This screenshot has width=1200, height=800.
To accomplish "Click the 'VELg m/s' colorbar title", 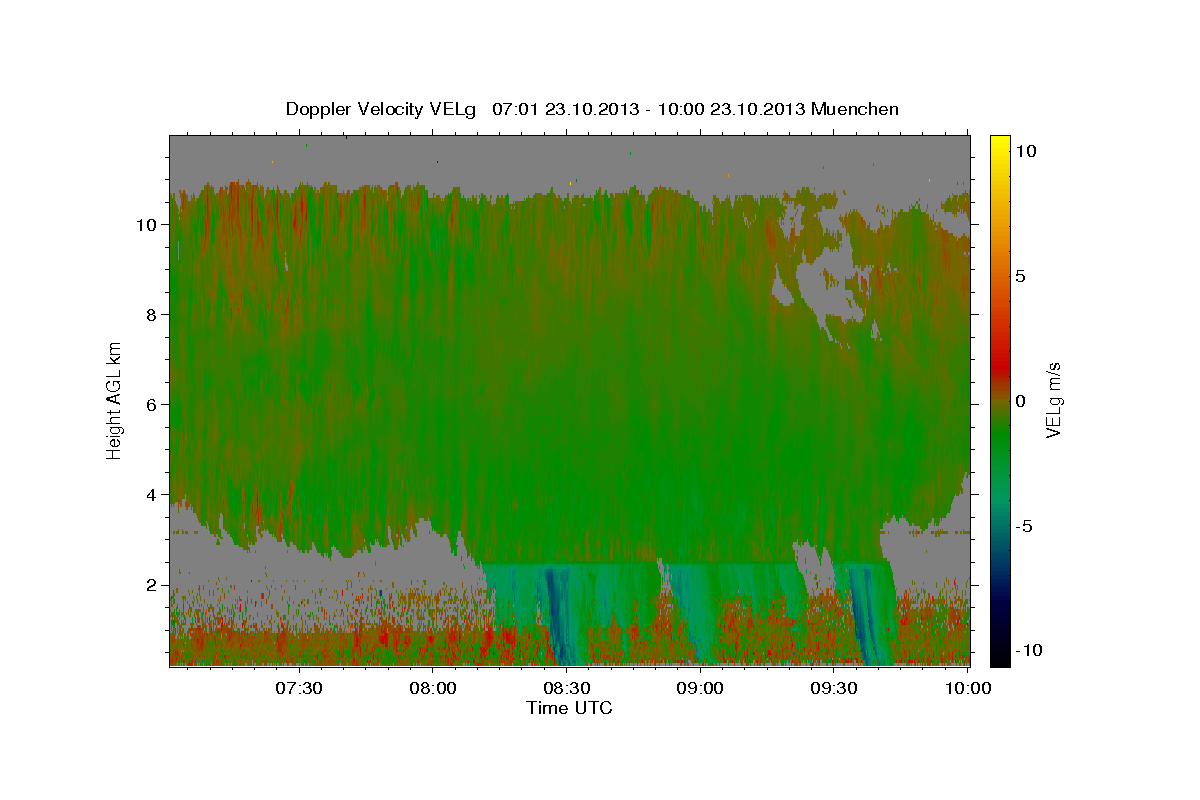I will point(1053,400).
